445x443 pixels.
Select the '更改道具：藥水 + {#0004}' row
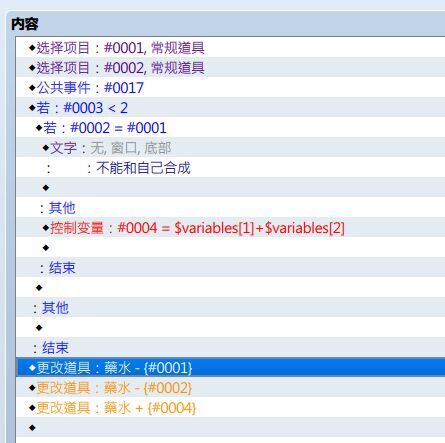230,407
